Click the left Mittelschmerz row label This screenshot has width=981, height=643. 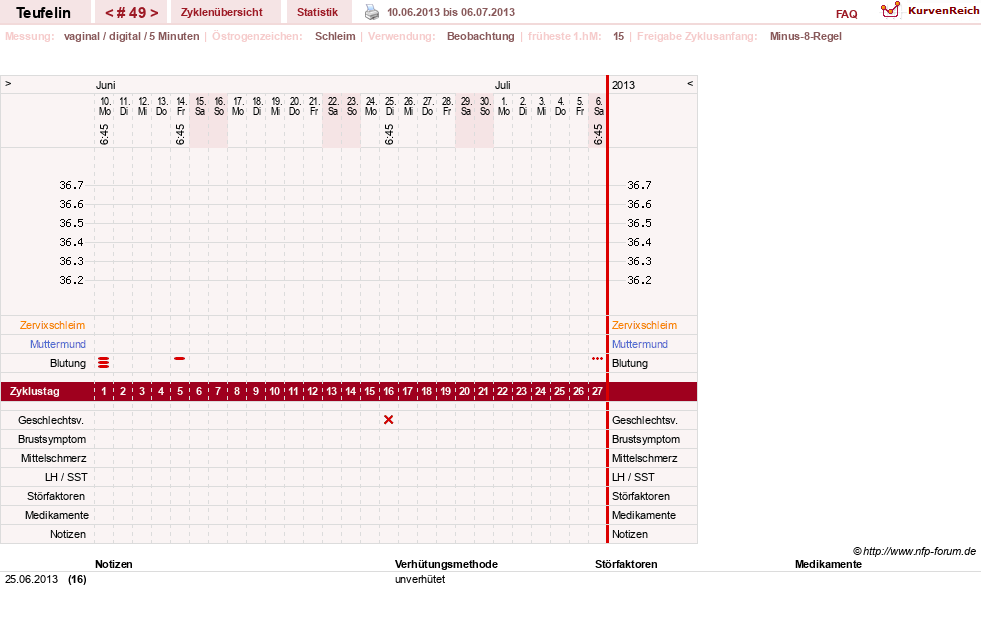click(x=53, y=458)
